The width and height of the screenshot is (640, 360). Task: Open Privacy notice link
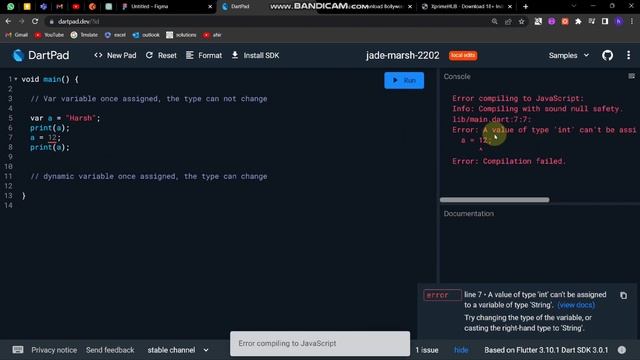coord(54,350)
